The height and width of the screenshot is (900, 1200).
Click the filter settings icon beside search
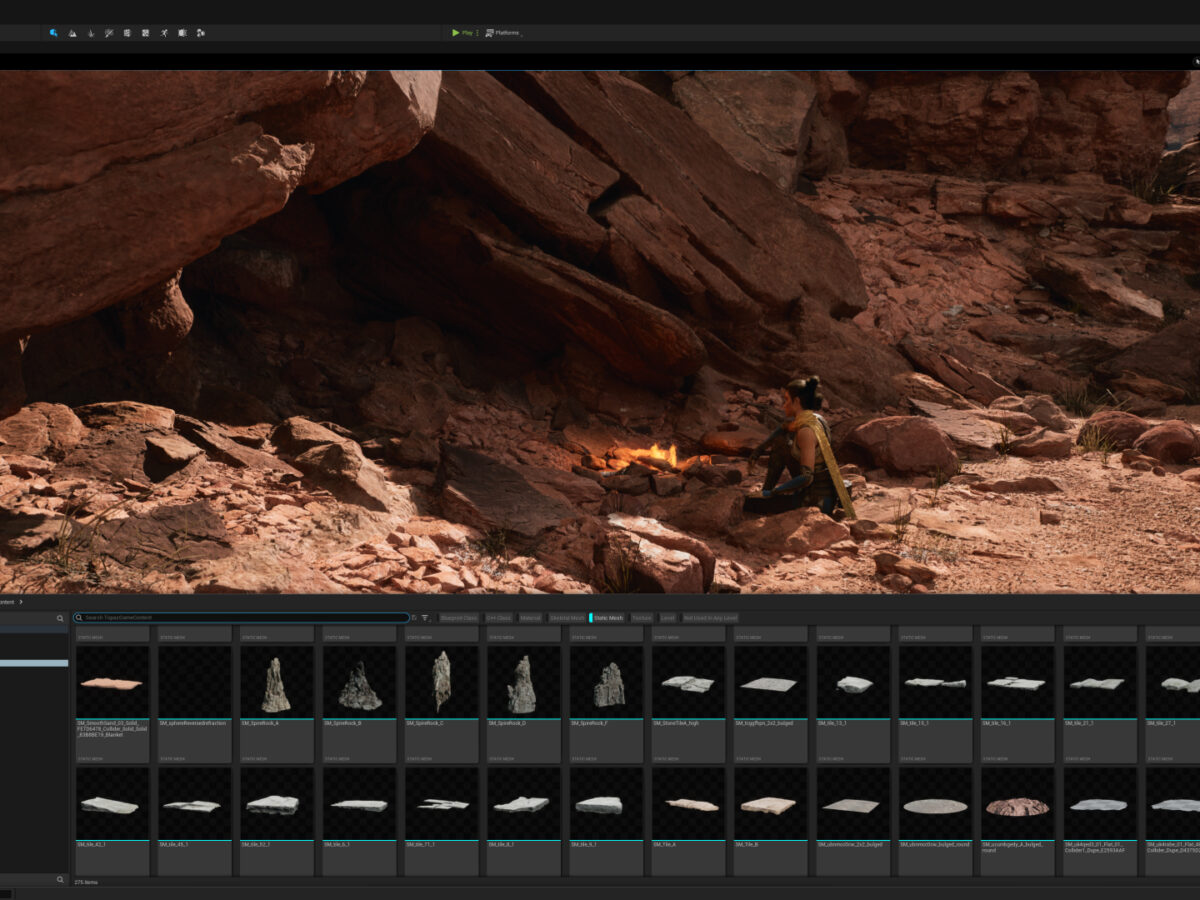425,618
